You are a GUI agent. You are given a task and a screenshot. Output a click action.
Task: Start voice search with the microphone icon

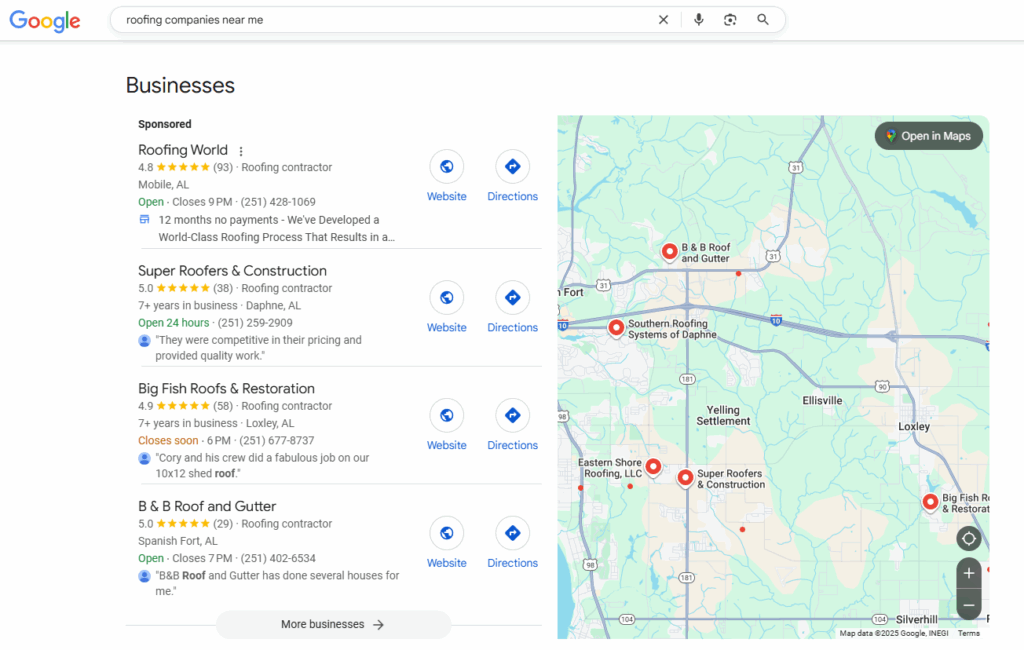click(698, 20)
